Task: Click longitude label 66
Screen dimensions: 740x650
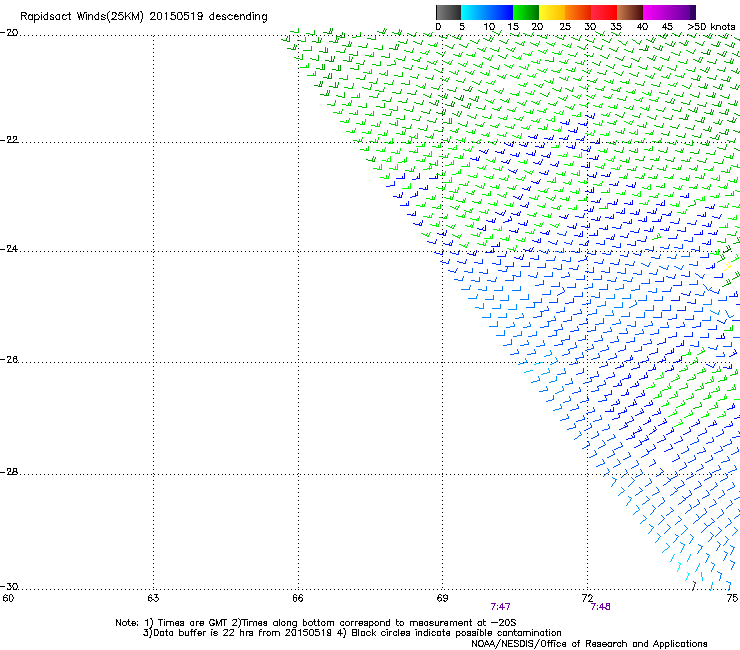Action: [x=298, y=599]
